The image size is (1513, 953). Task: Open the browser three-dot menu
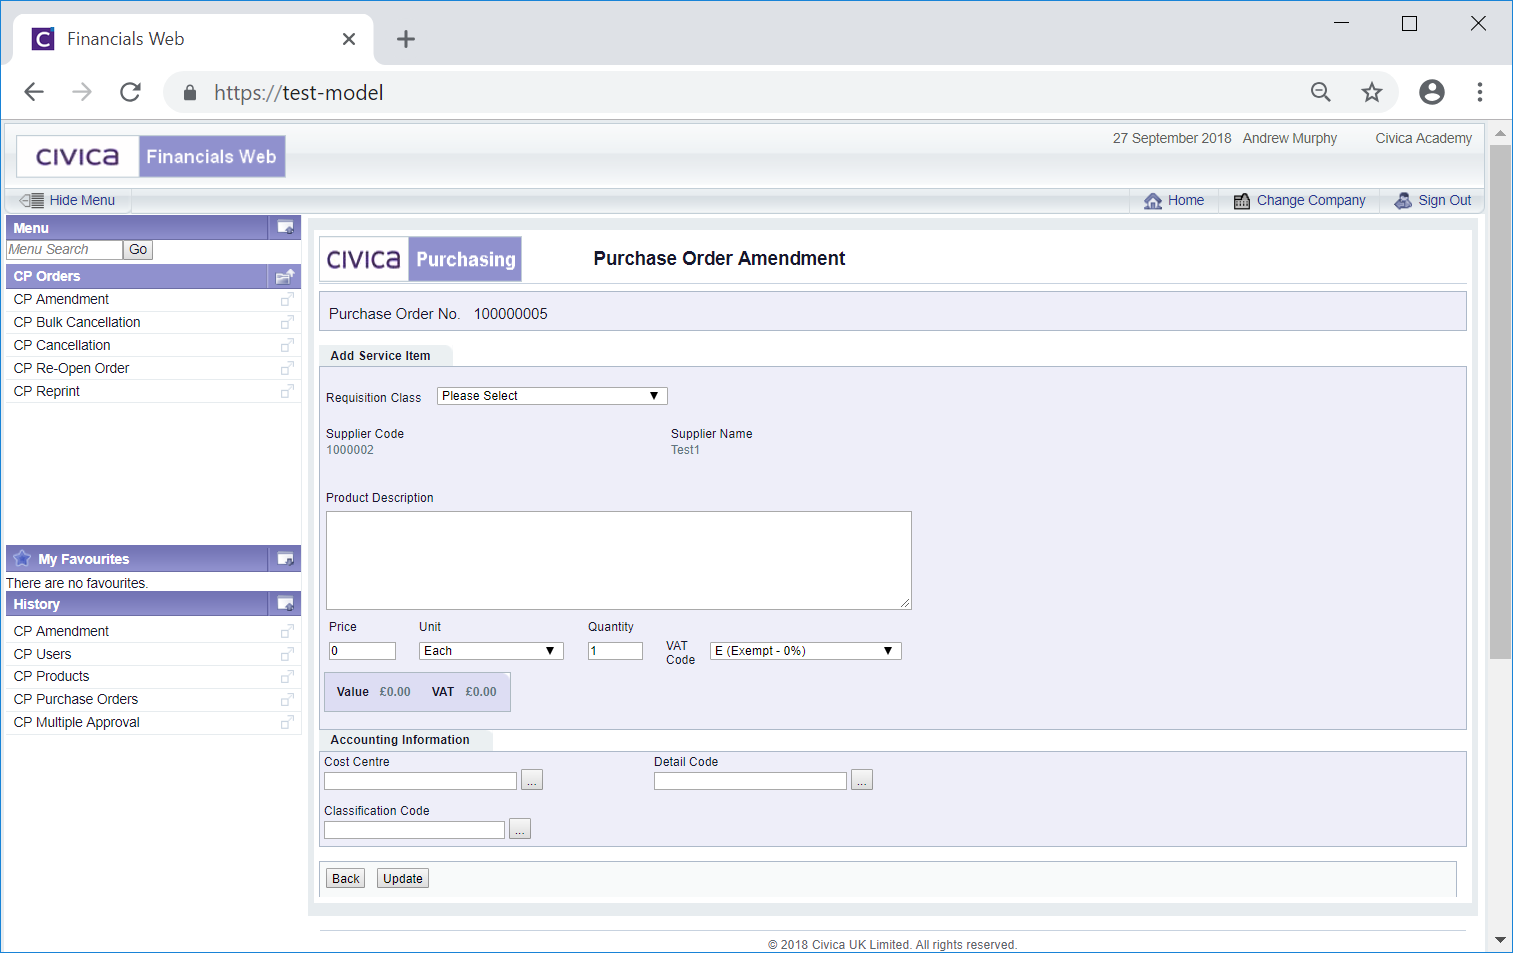(x=1480, y=92)
